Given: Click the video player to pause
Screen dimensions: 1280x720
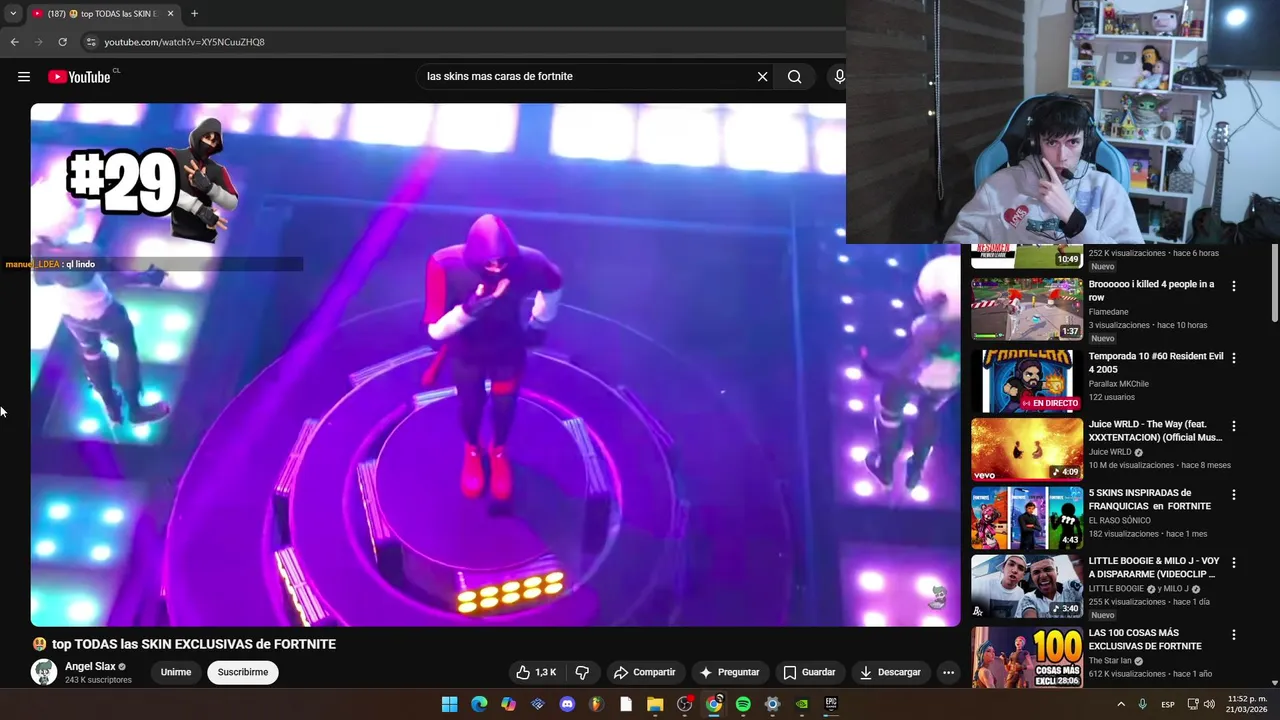Looking at the screenshot, I should [495, 365].
